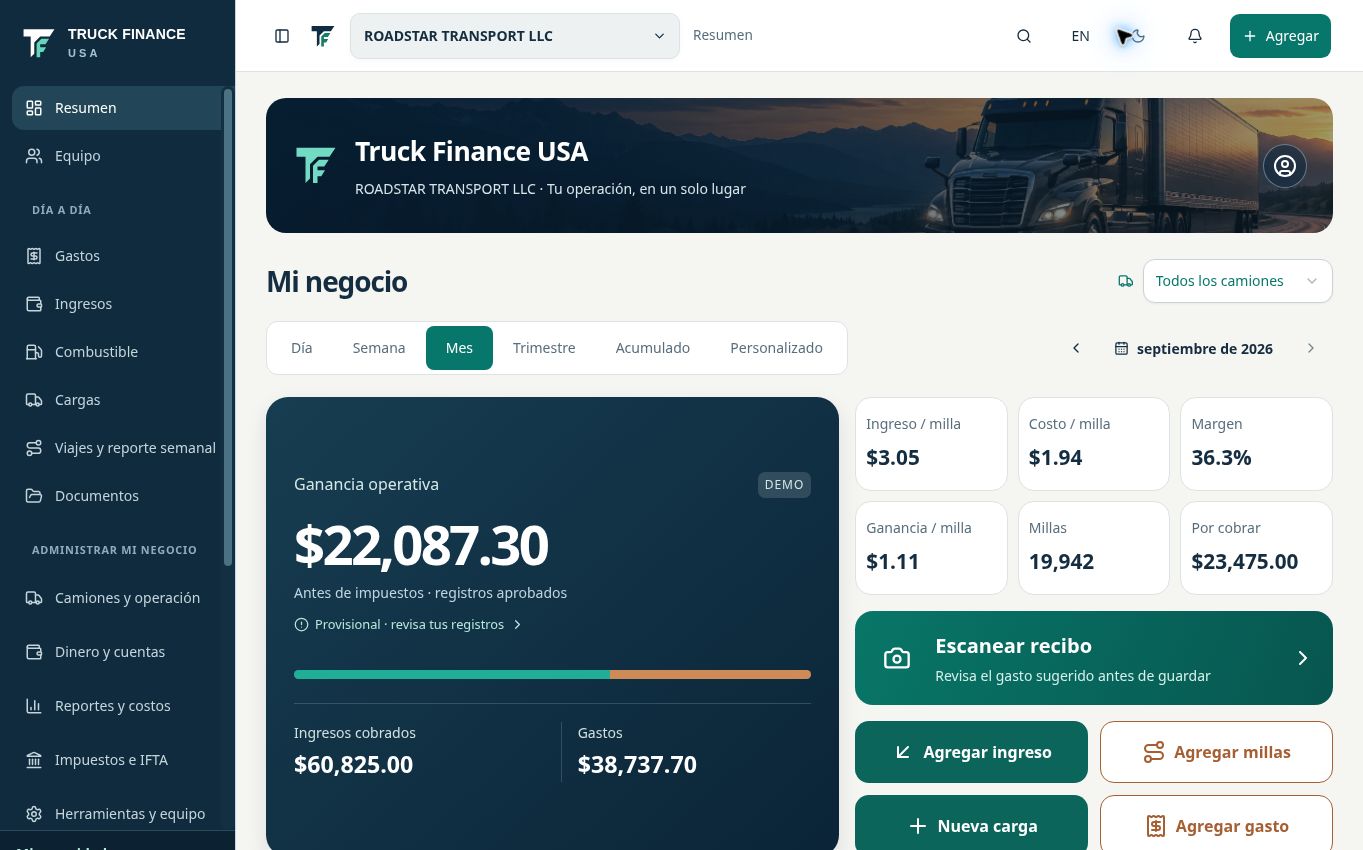Open ROADSTAR TRANSPORT LLC company dropdown

pos(514,36)
